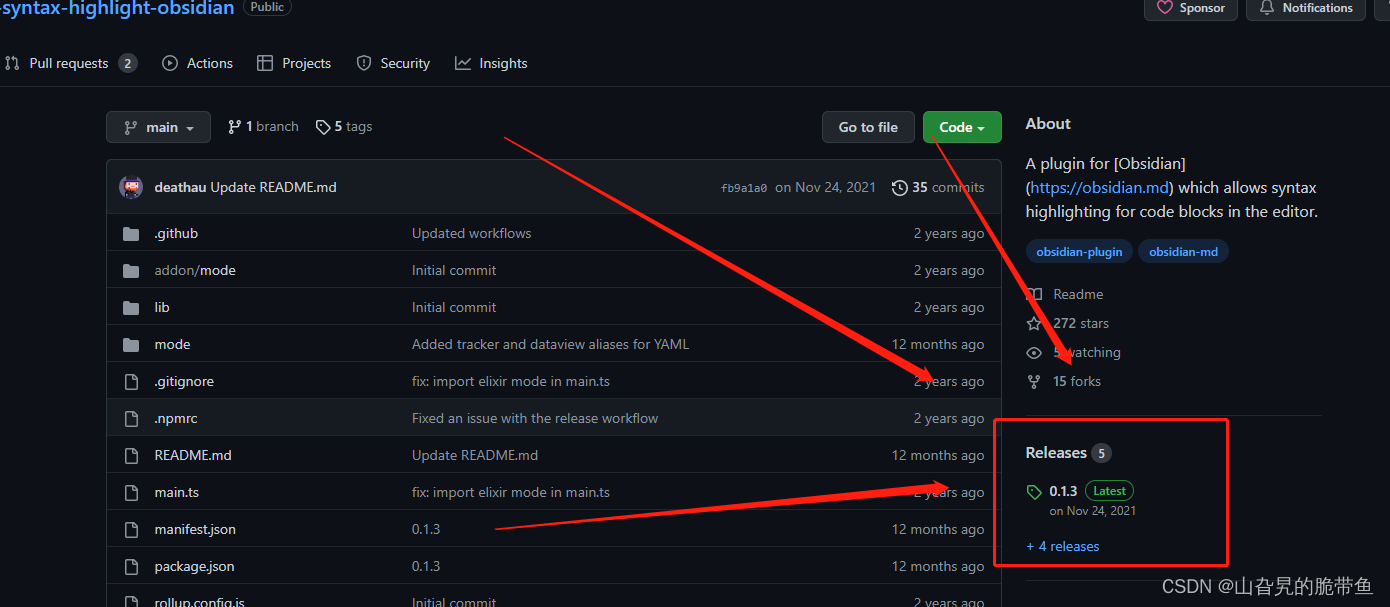Click the Pull requests tab icon
The height and width of the screenshot is (607, 1390).
[12, 63]
